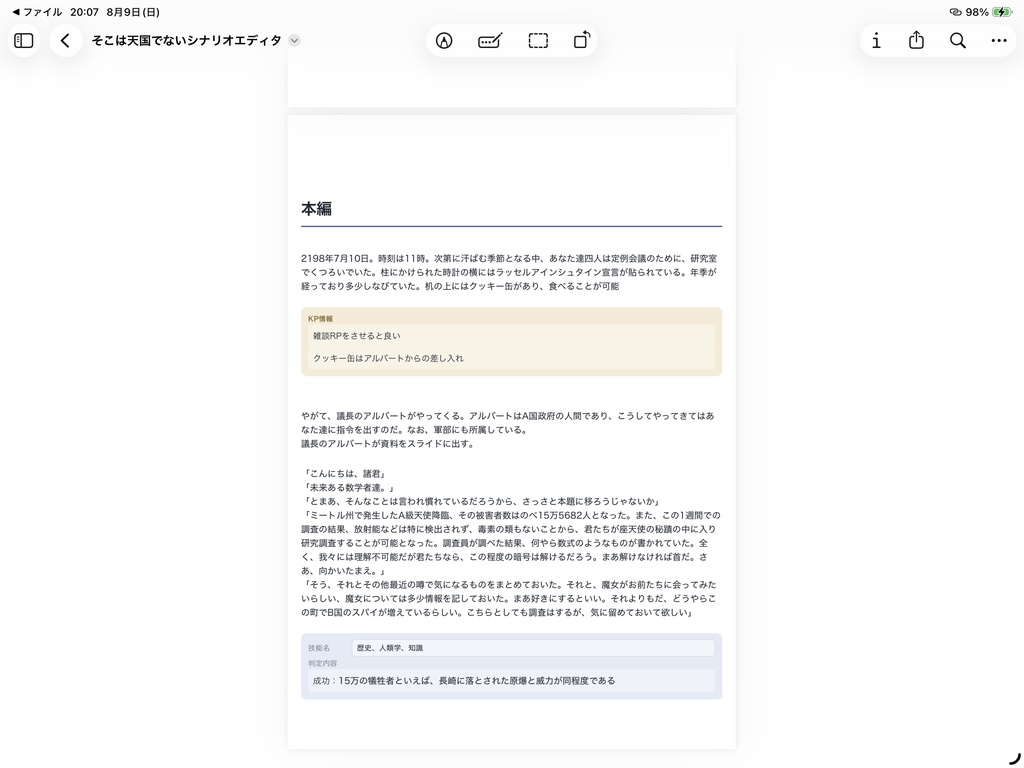
Task: Select the markup pen tool icon
Action: point(444,40)
